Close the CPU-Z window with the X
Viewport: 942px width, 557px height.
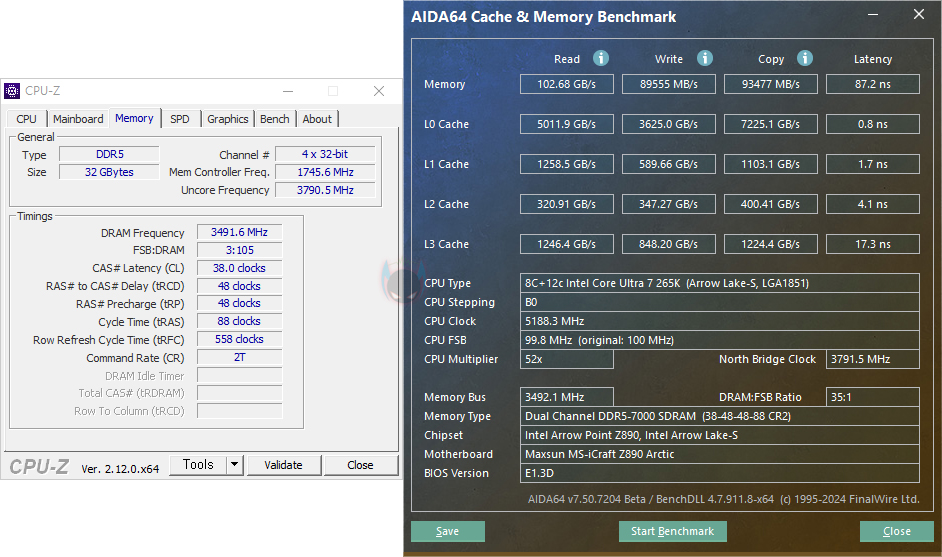[378, 91]
